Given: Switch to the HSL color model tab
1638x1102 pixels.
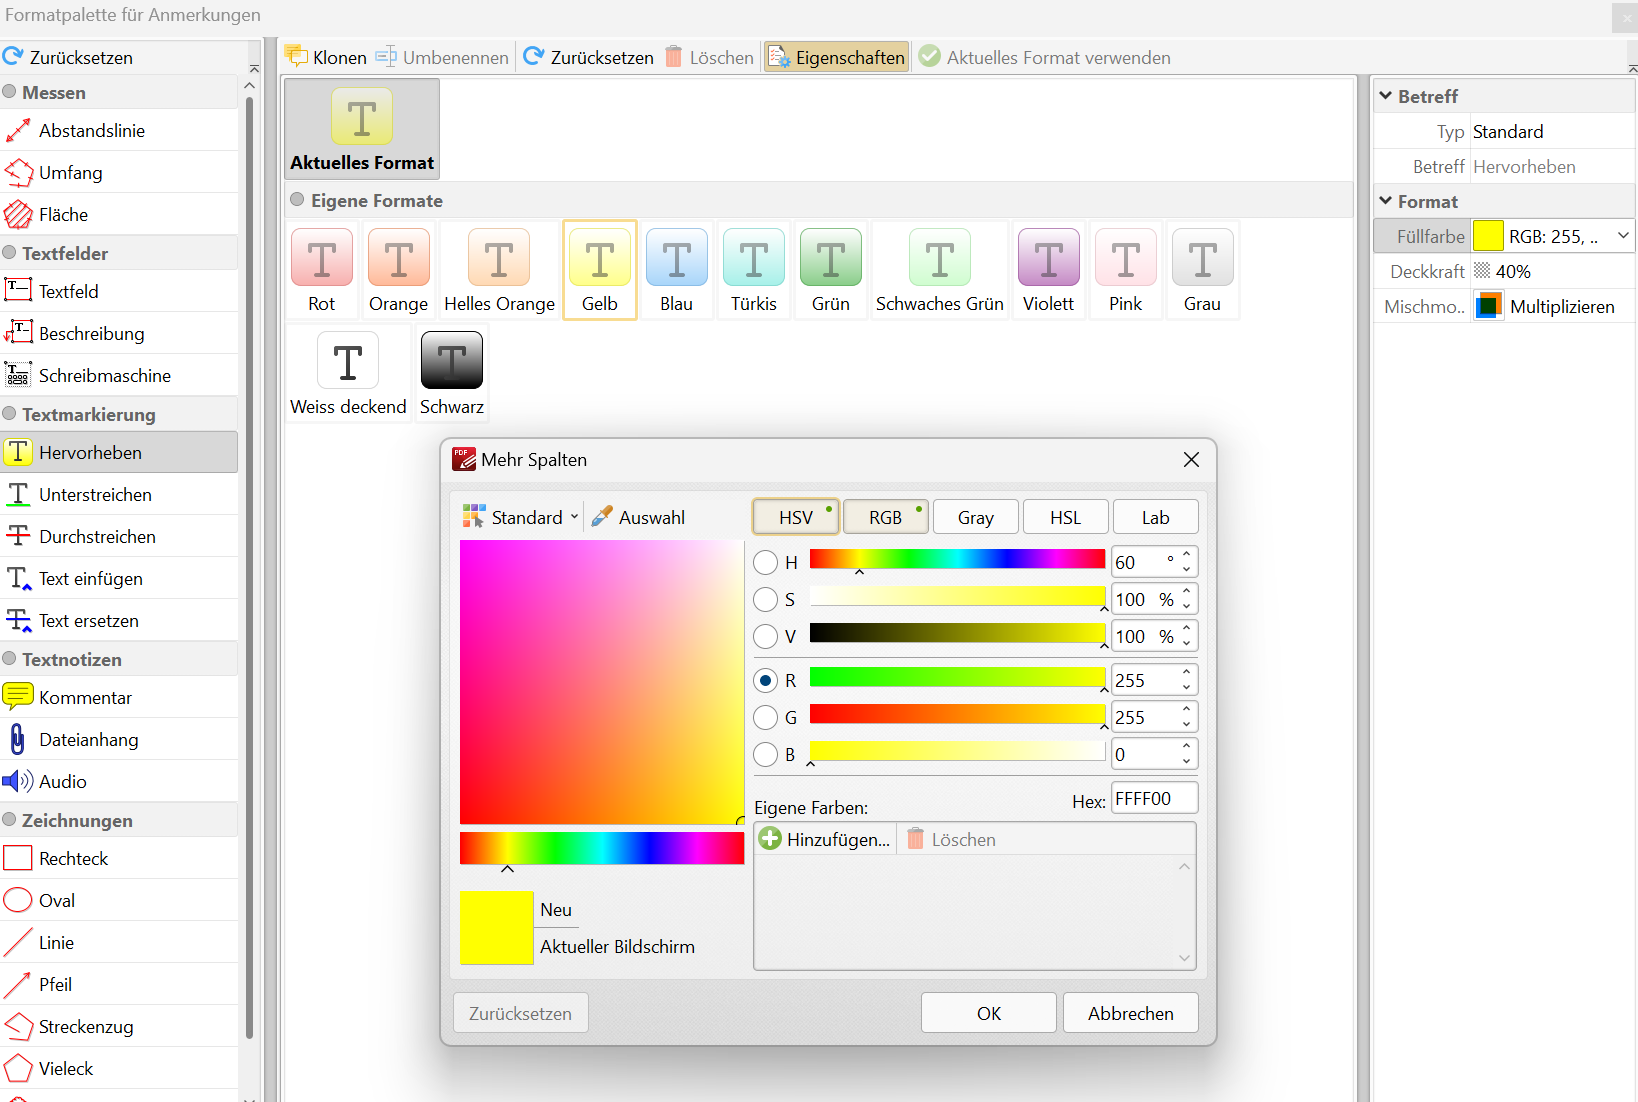Looking at the screenshot, I should pos(1066,517).
